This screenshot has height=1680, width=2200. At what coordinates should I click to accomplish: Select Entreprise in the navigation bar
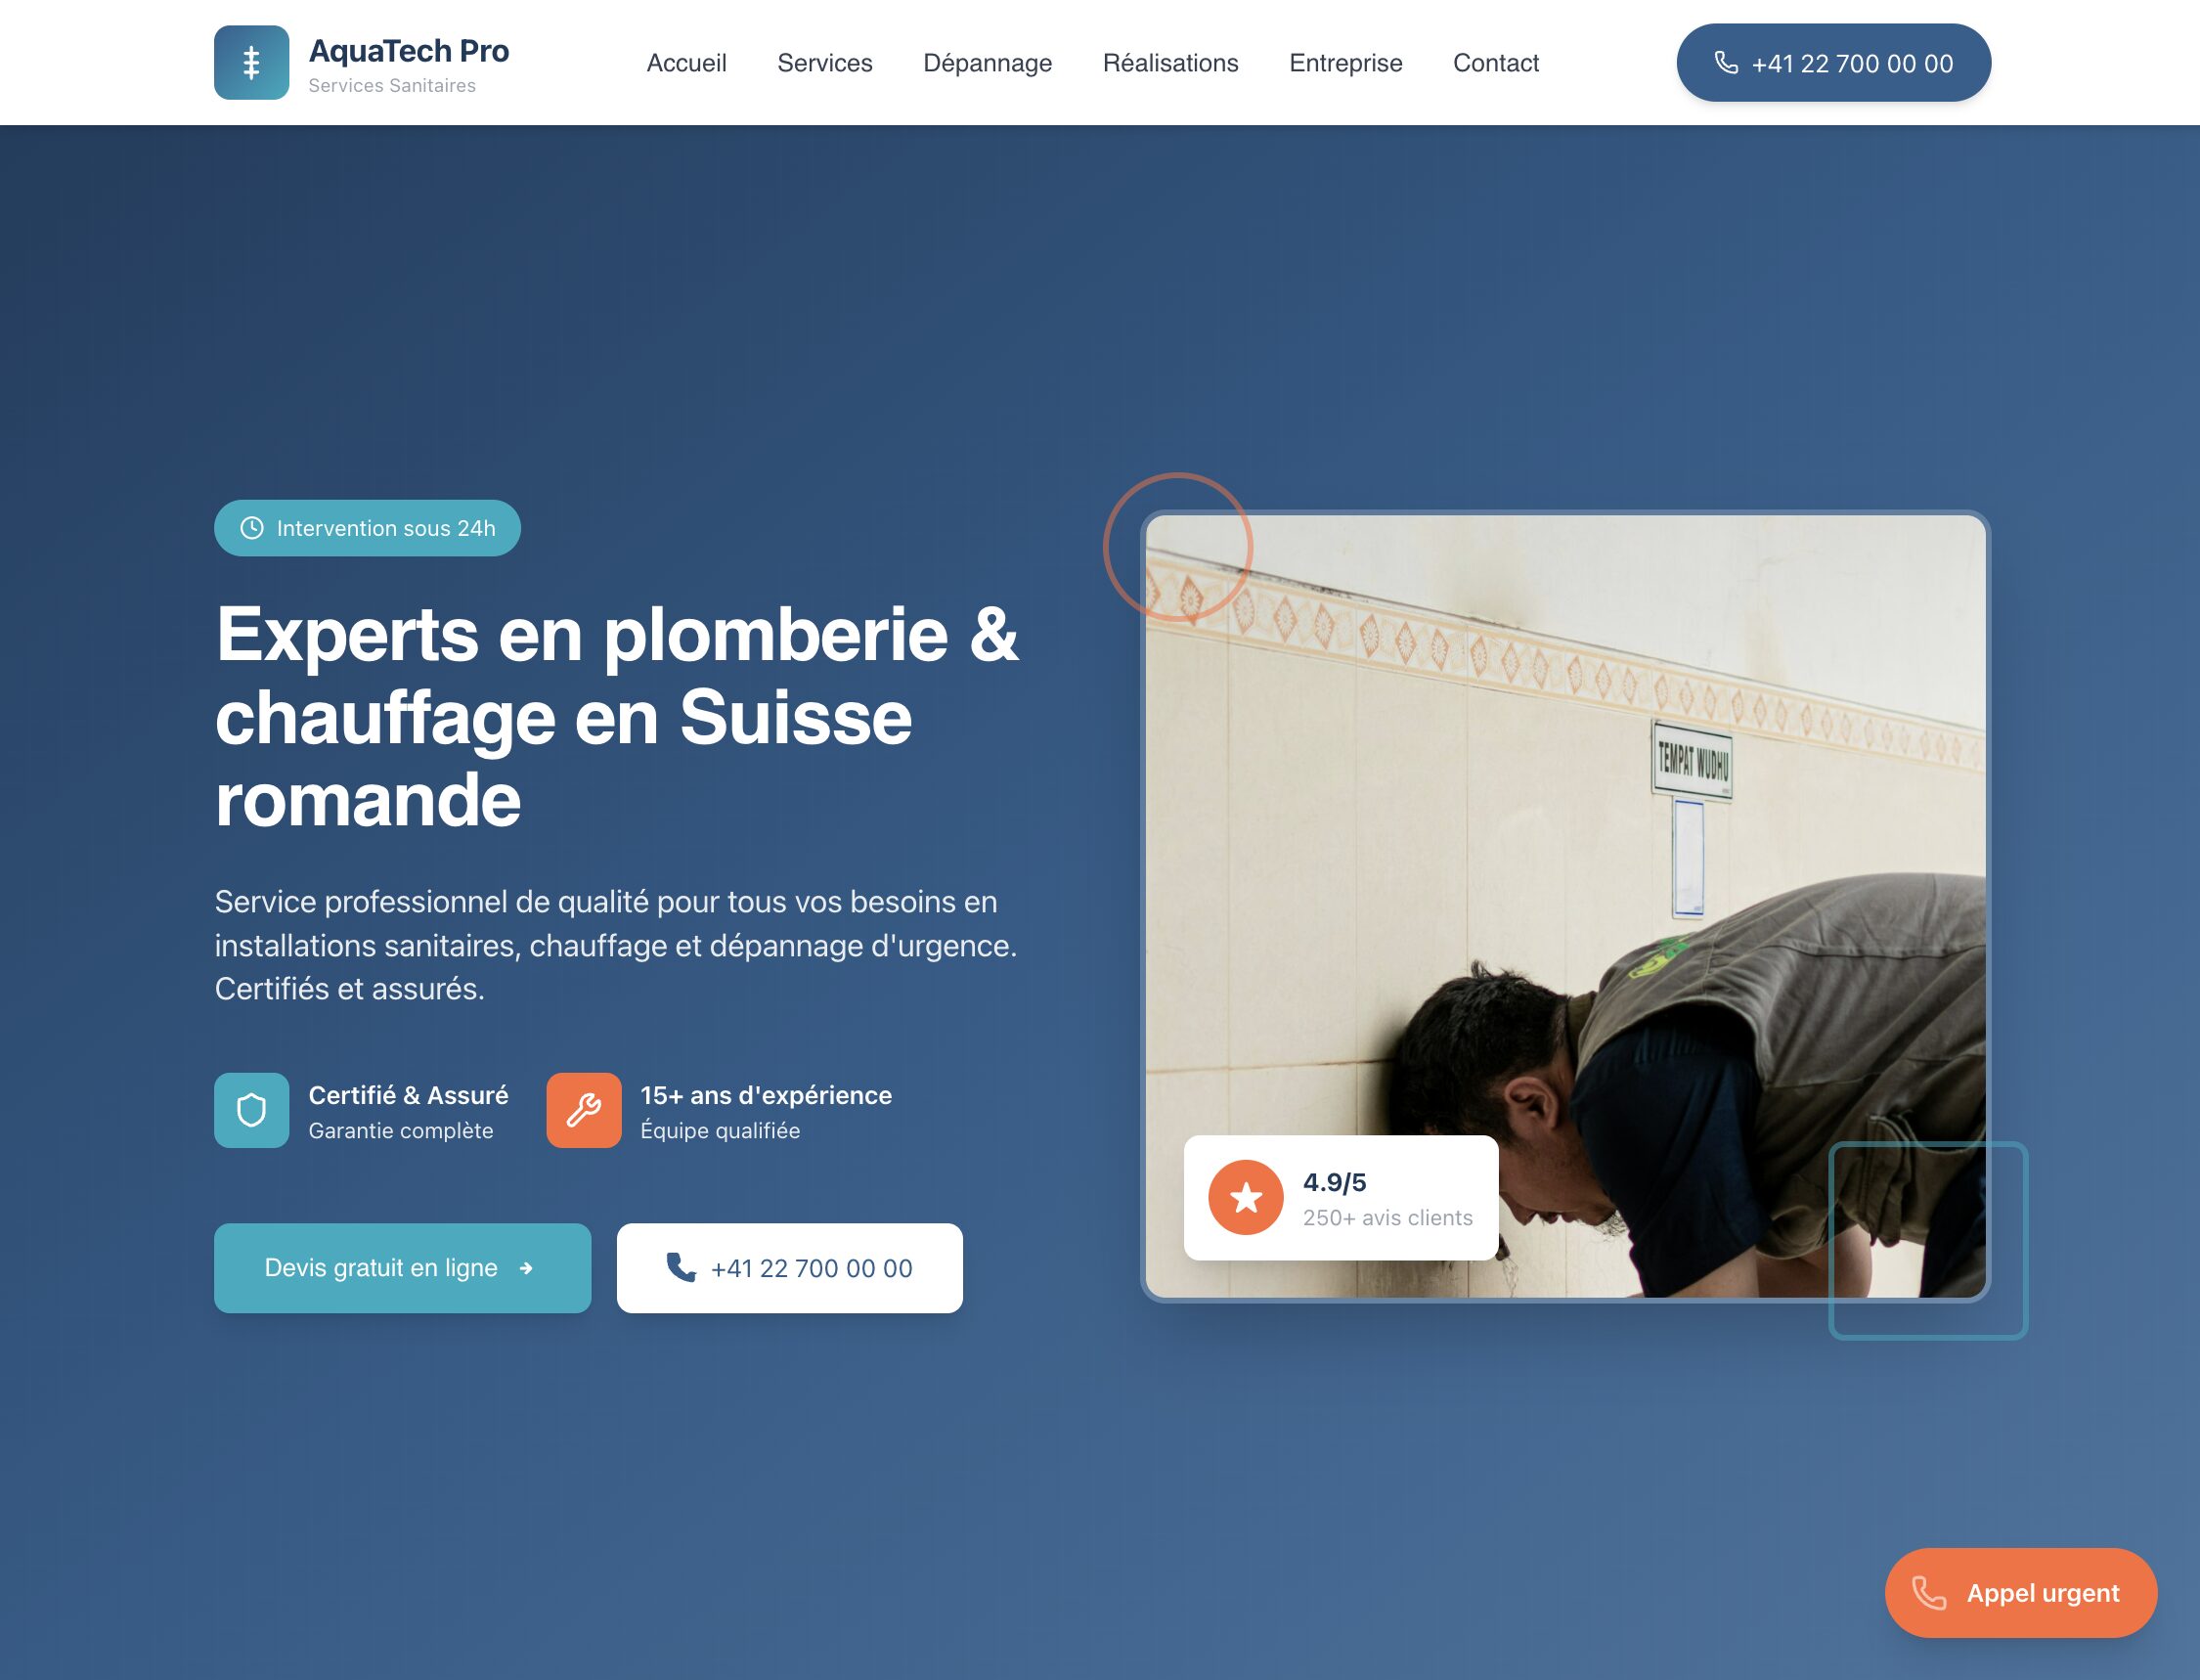1345,63
